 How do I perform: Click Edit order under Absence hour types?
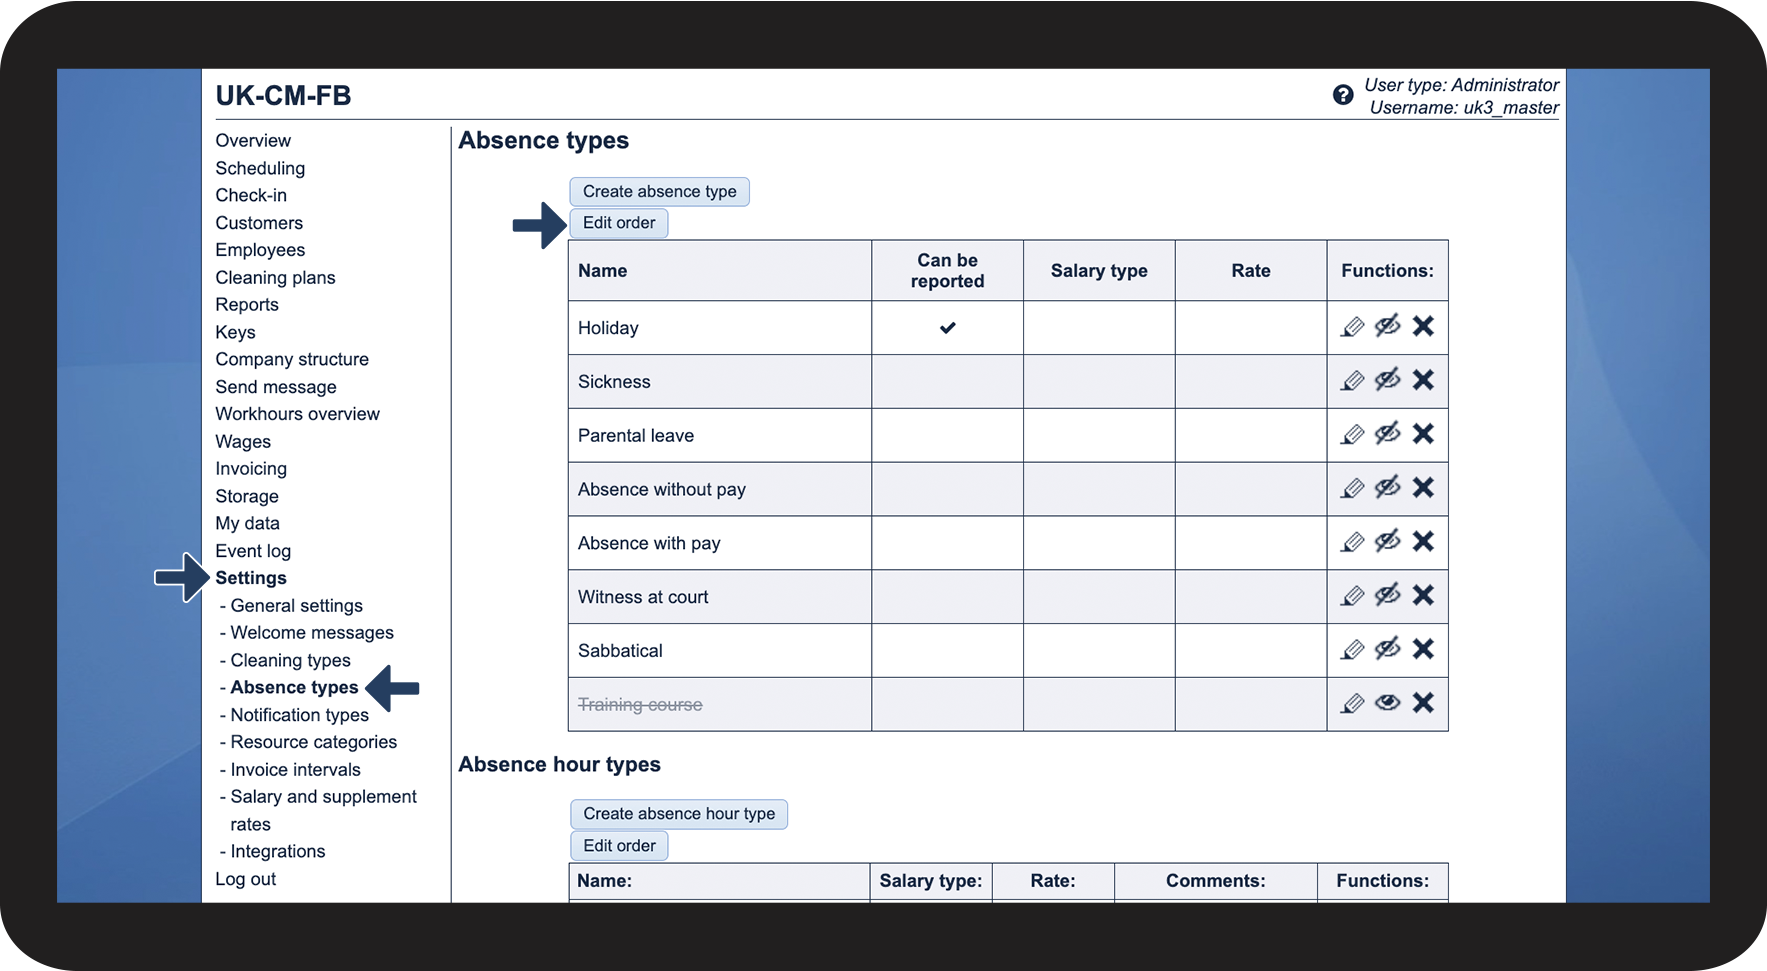[x=619, y=845]
